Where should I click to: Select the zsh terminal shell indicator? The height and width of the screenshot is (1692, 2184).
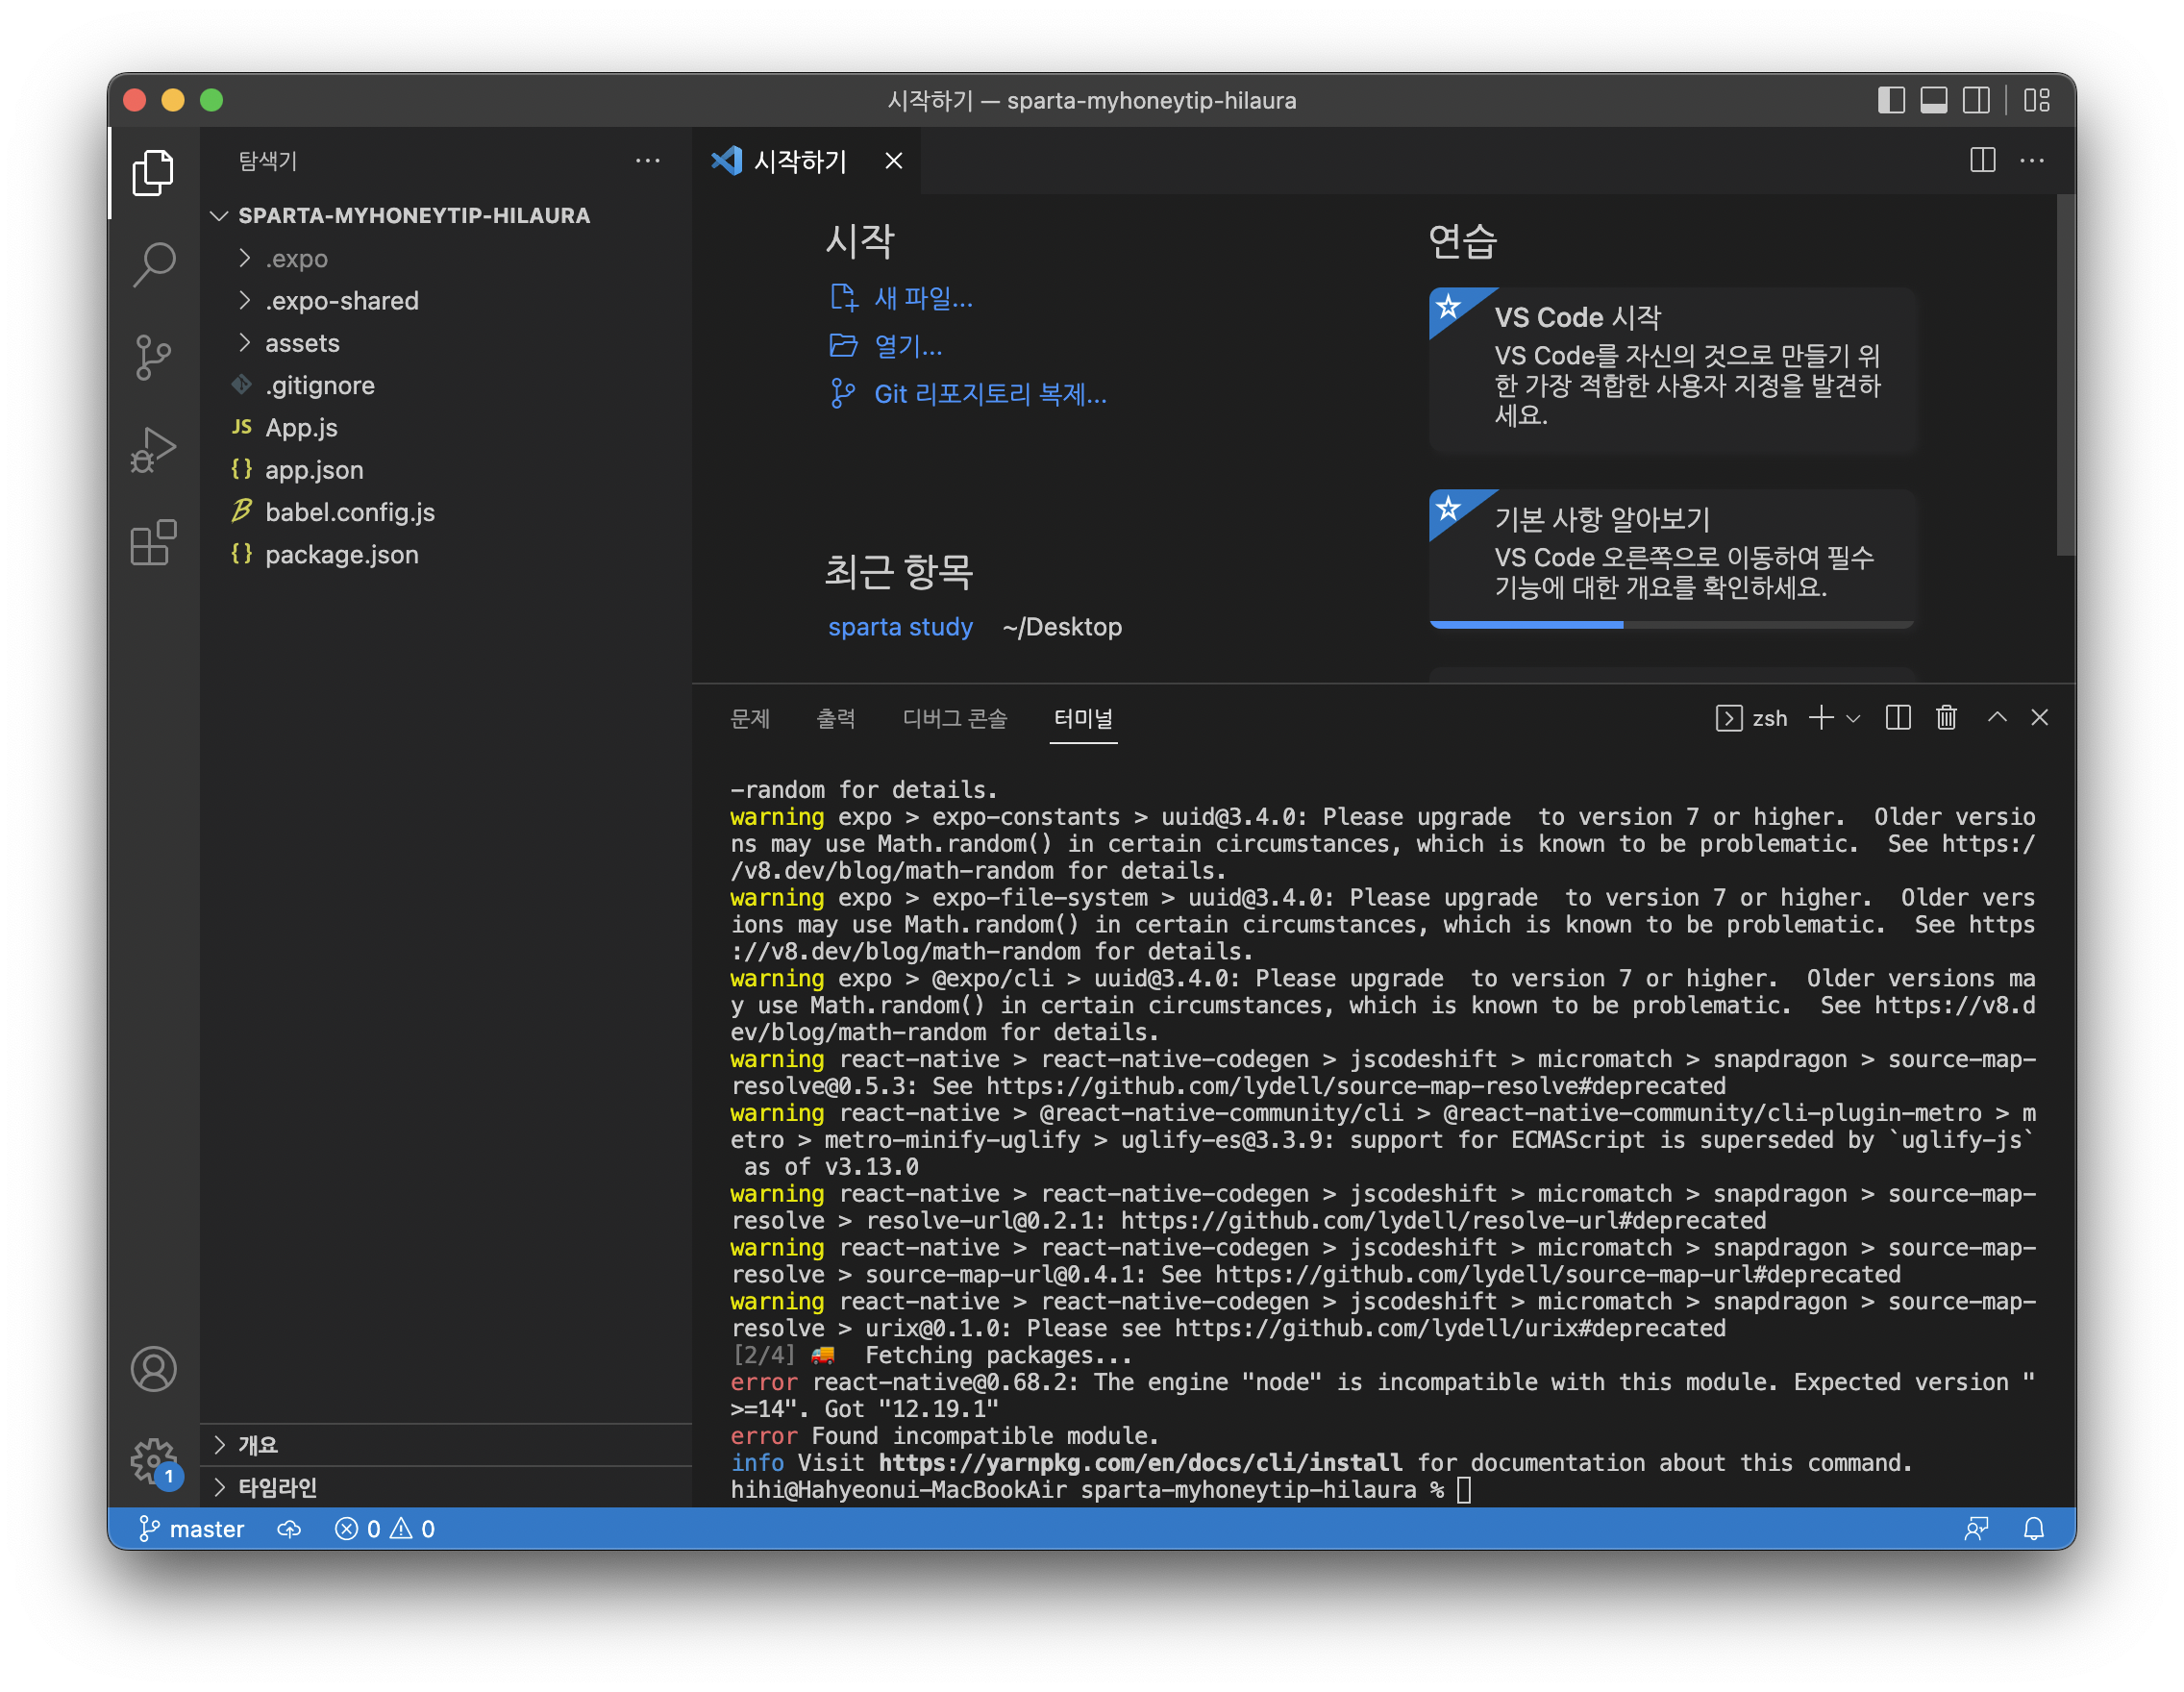click(1752, 718)
